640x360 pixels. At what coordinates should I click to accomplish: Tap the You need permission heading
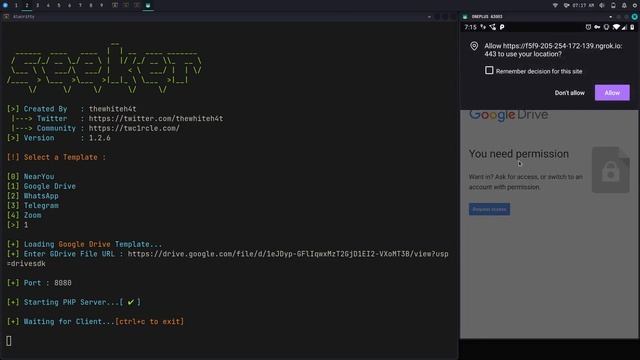tap(518, 154)
